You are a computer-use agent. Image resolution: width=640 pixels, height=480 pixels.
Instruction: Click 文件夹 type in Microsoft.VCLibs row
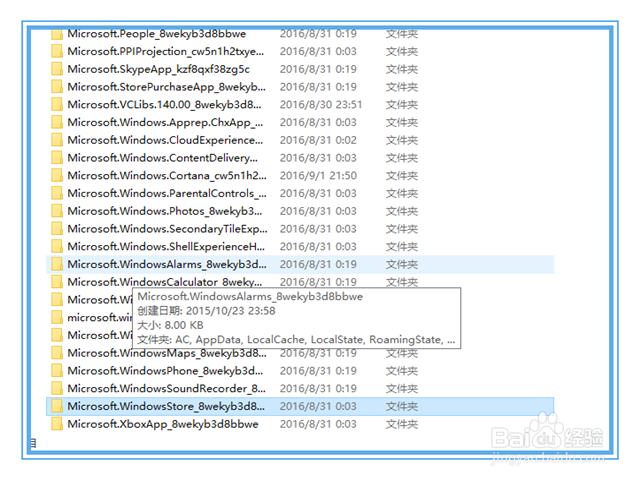pyautogui.click(x=402, y=104)
